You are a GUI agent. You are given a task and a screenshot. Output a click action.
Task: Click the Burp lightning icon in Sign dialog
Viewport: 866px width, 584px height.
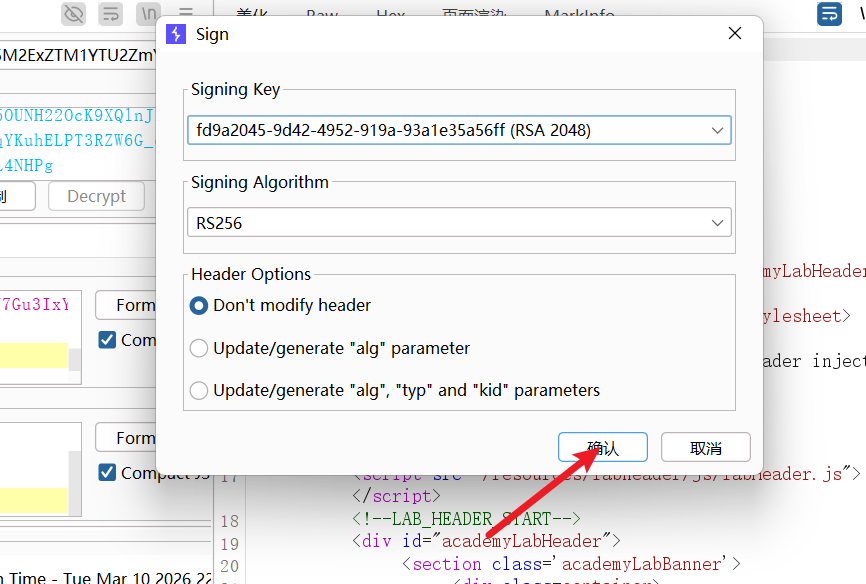(x=176, y=34)
